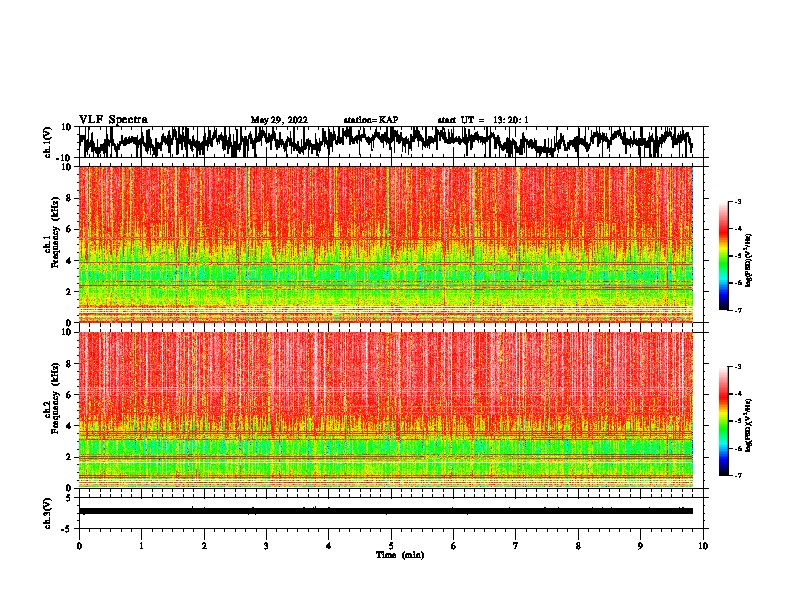Click the time axis tick label "3"
This screenshot has height=612, width=792.
266,546
